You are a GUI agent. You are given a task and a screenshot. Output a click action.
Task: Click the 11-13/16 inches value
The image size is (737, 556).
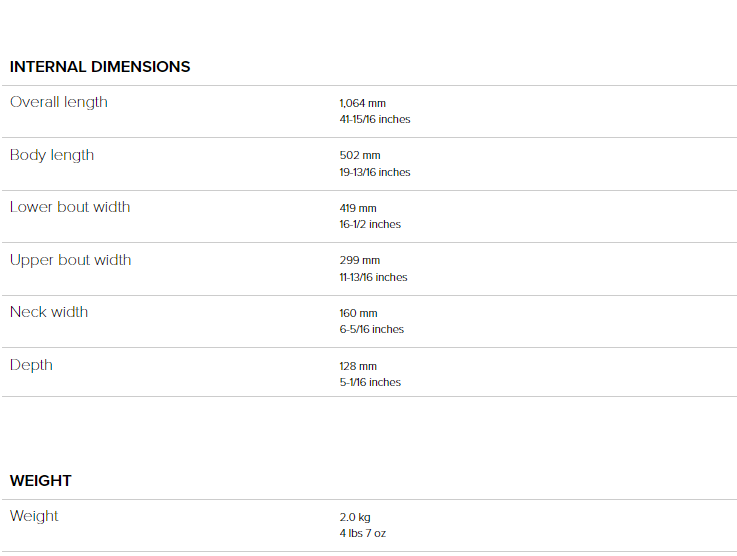coord(373,277)
